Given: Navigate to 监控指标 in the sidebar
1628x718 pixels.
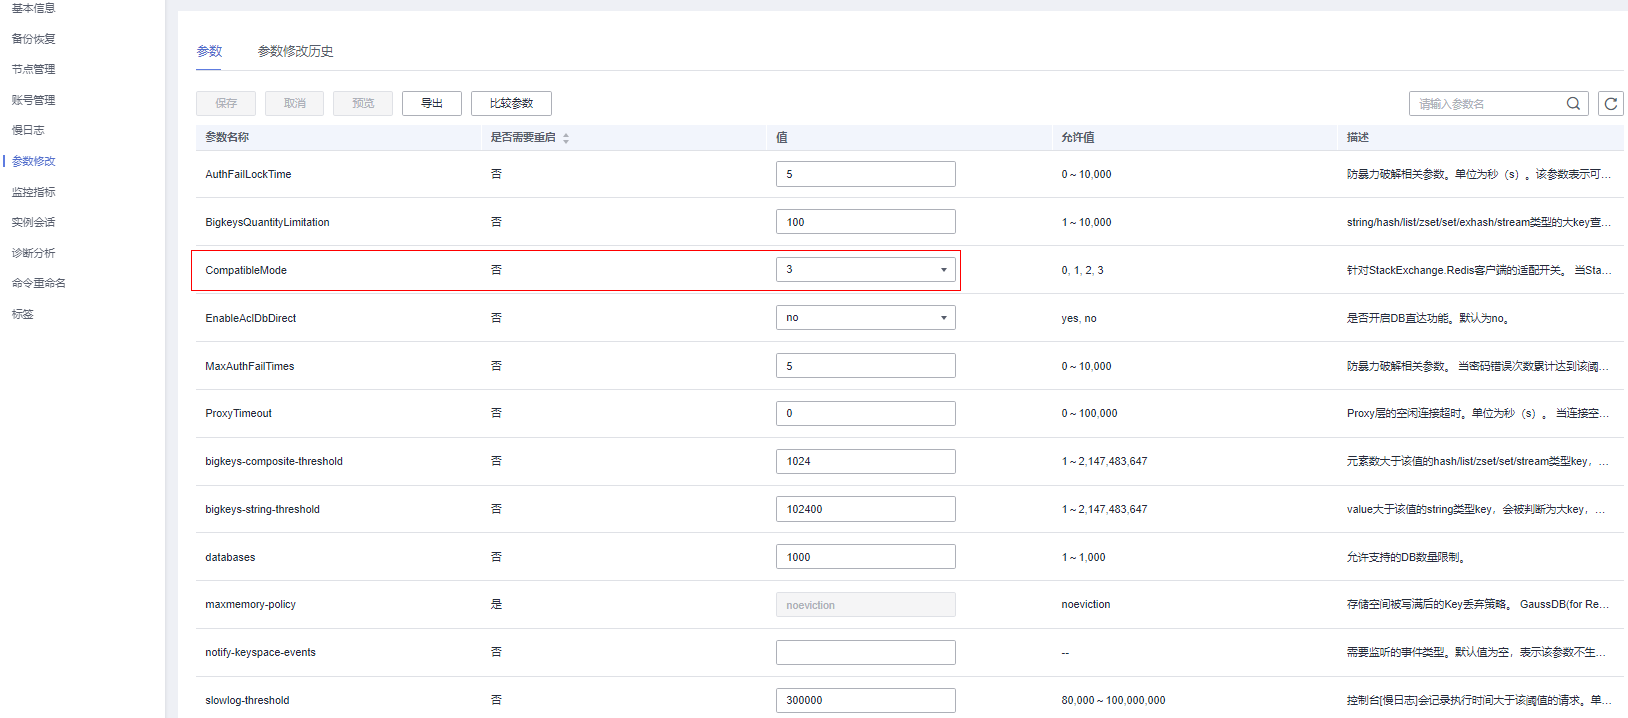Looking at the screenshot, I should pyautogui.click(x=34, y=192).
